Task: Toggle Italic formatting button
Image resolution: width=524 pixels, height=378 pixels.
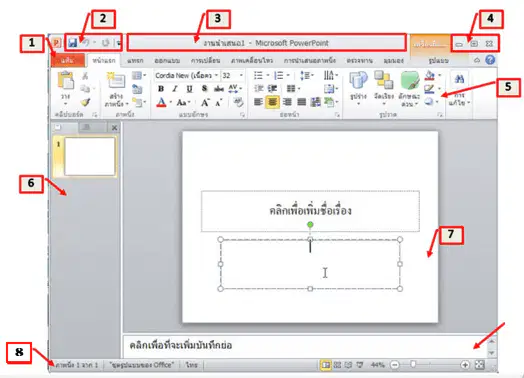Action: click(175, 89)
